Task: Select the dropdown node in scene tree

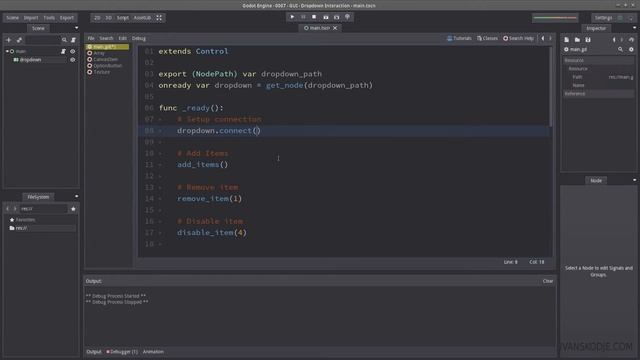Action: click(x=31, y=60)
